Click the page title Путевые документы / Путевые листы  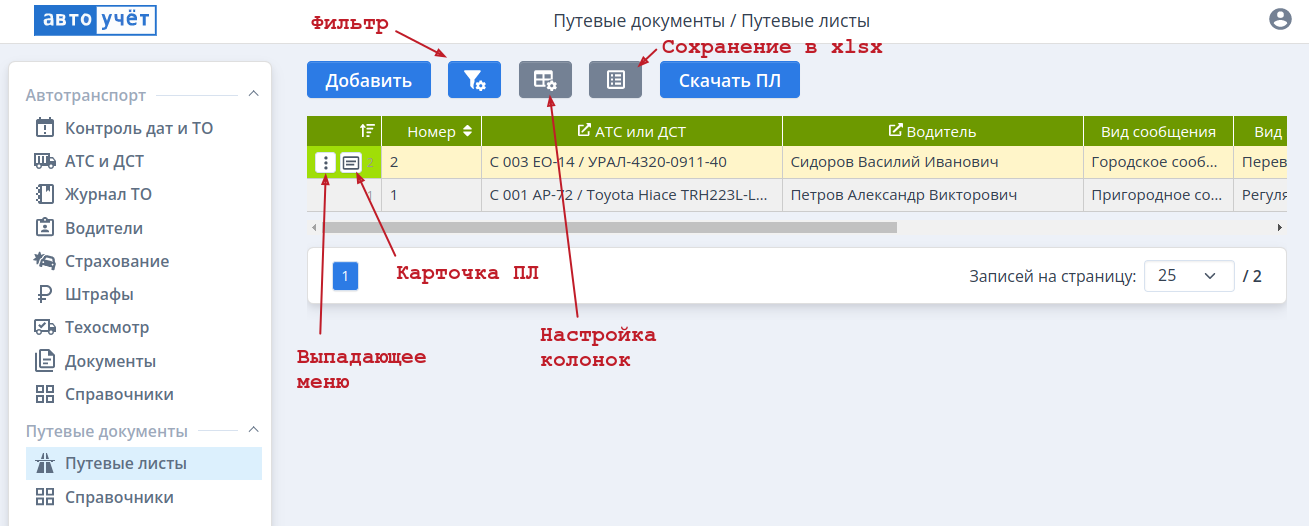[x=711, y=20]
